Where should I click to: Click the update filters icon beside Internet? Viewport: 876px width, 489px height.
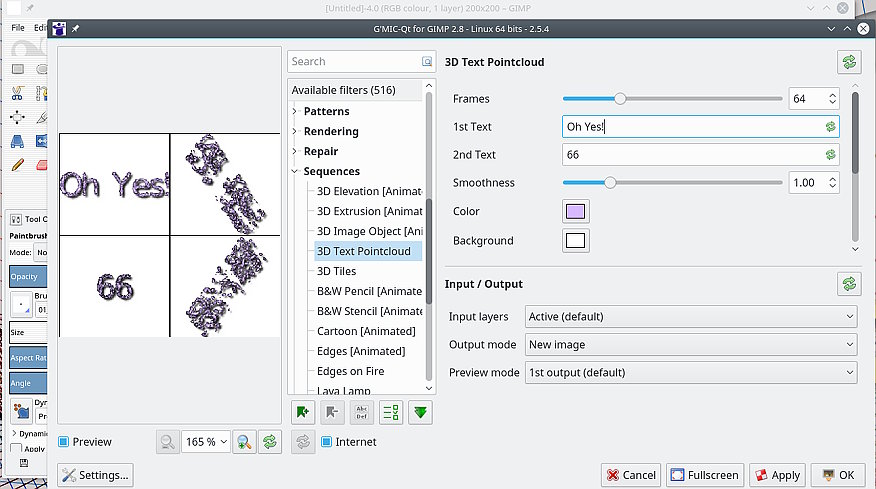(303, 442)
